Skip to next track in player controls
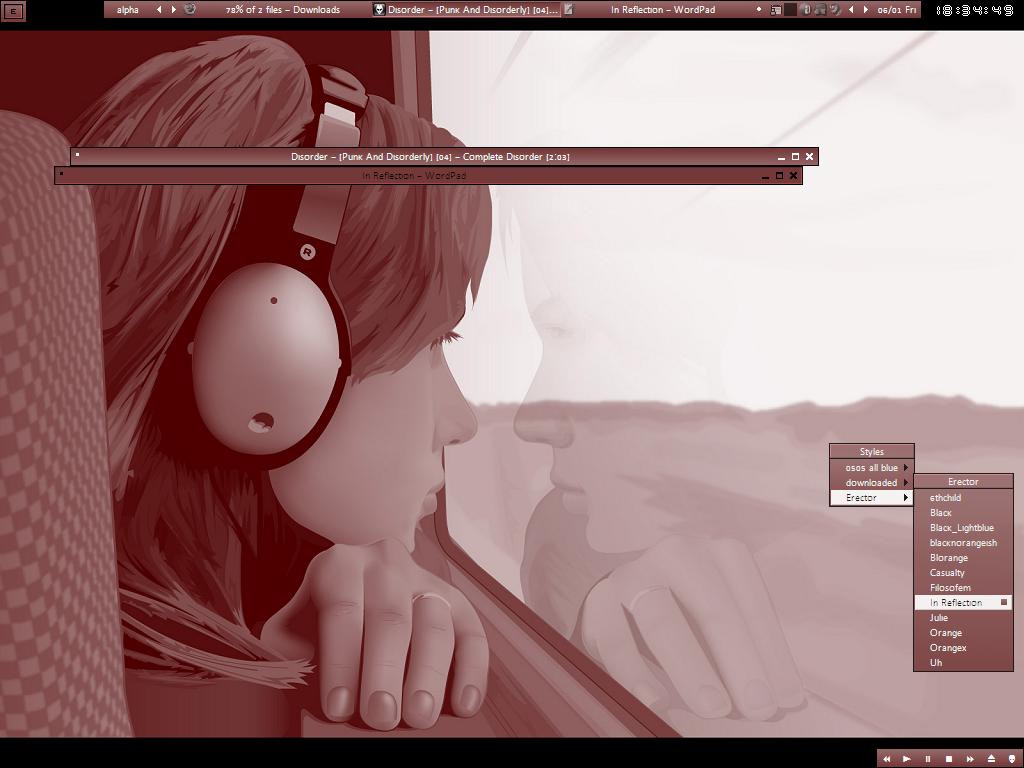The height and width of the screenshot is (768, 1024). (970, 759)
